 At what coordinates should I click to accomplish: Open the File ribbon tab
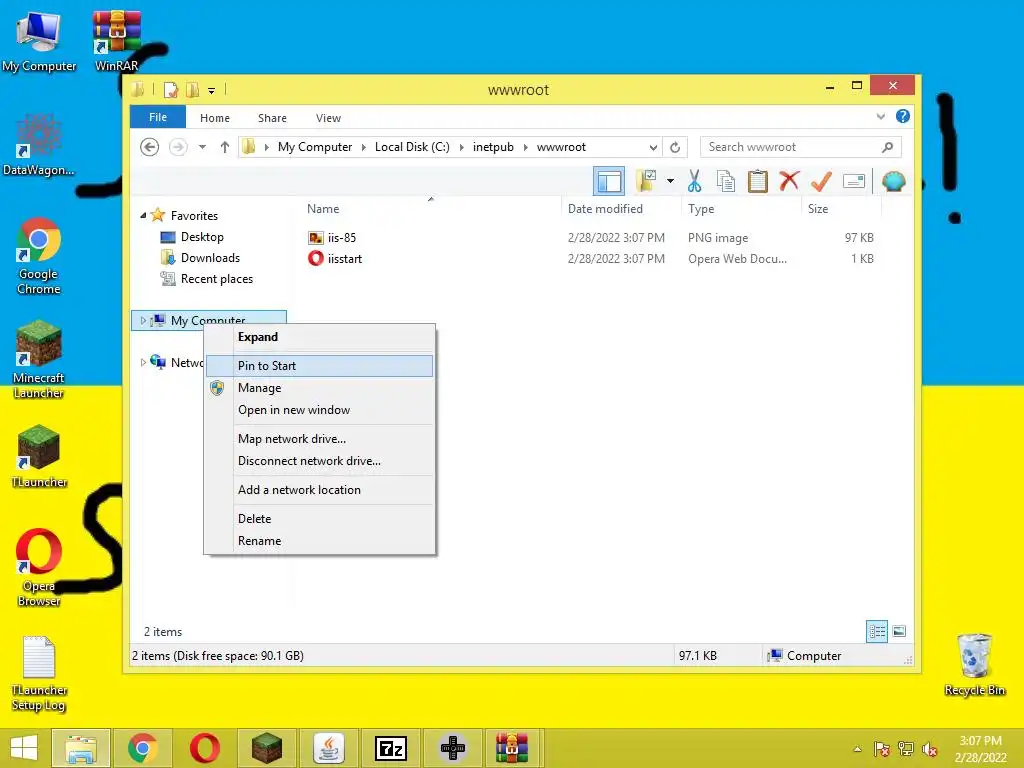pos(157,117)
